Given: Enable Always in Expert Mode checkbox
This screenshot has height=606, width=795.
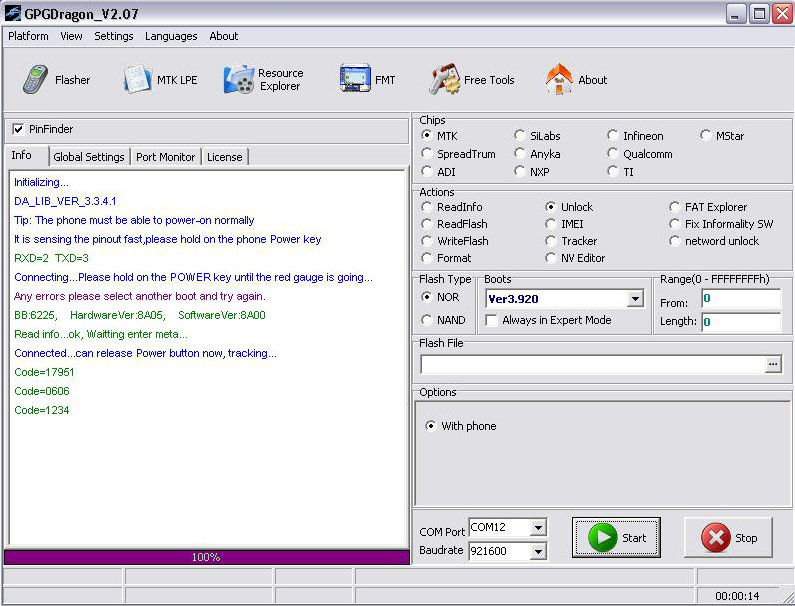Looking at the screenshot, I should click(x=491, y=320).
